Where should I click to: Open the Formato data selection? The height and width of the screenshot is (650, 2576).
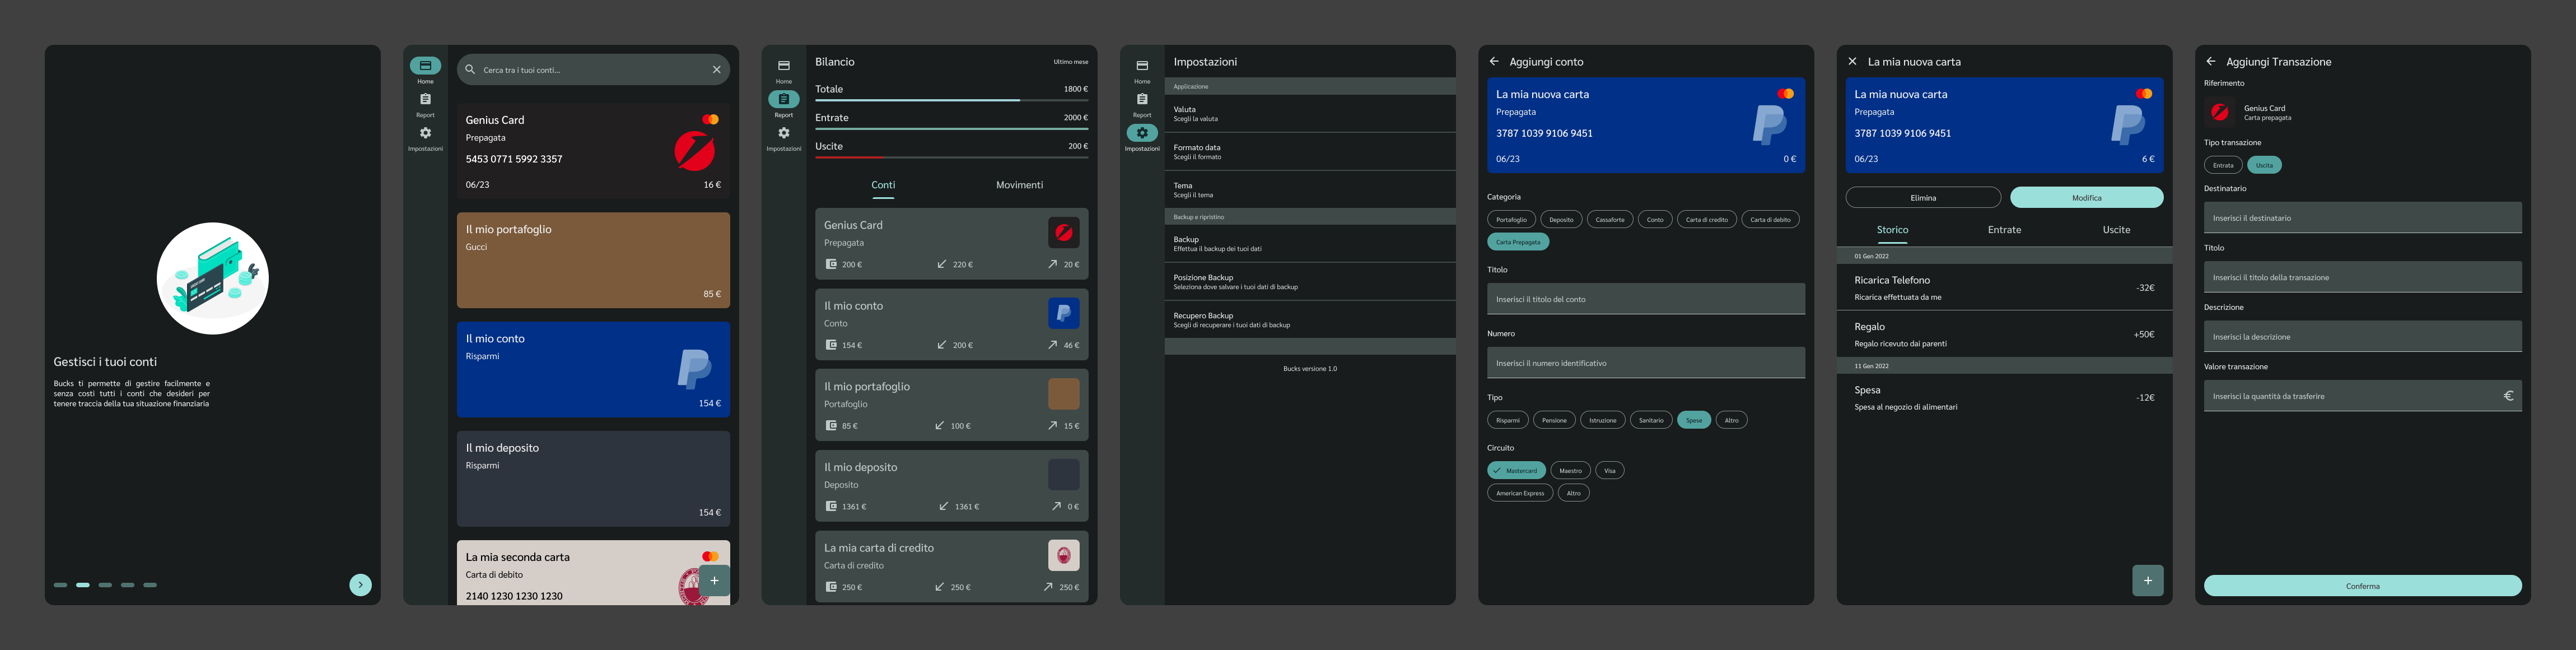1310,151
